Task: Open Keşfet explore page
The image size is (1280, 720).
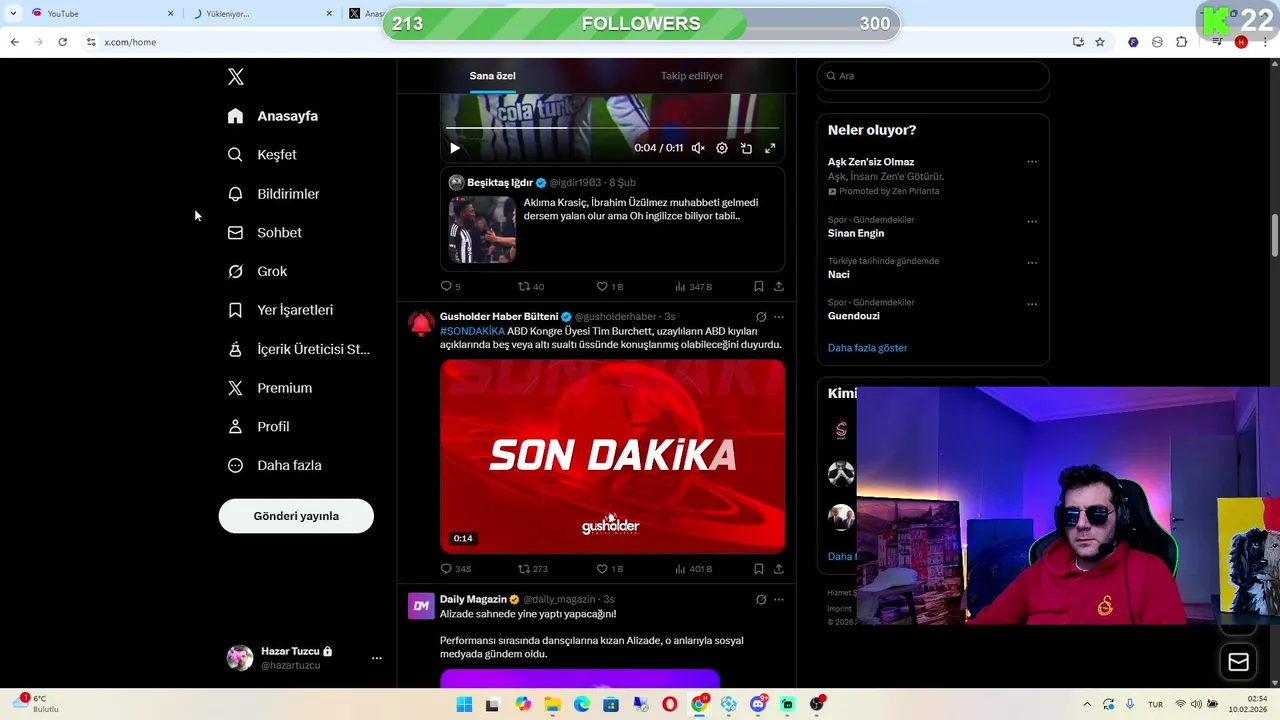Action: point(263,155)
